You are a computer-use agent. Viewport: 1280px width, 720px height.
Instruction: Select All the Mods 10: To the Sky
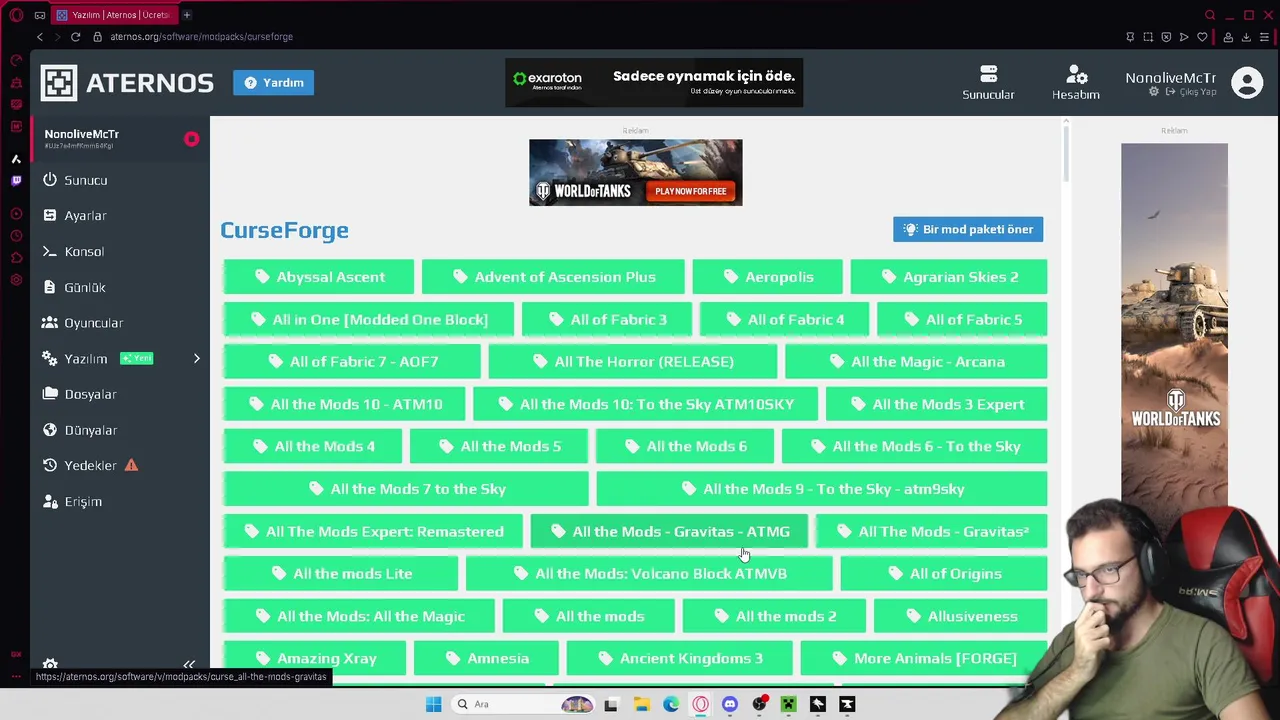coord(645,404)
